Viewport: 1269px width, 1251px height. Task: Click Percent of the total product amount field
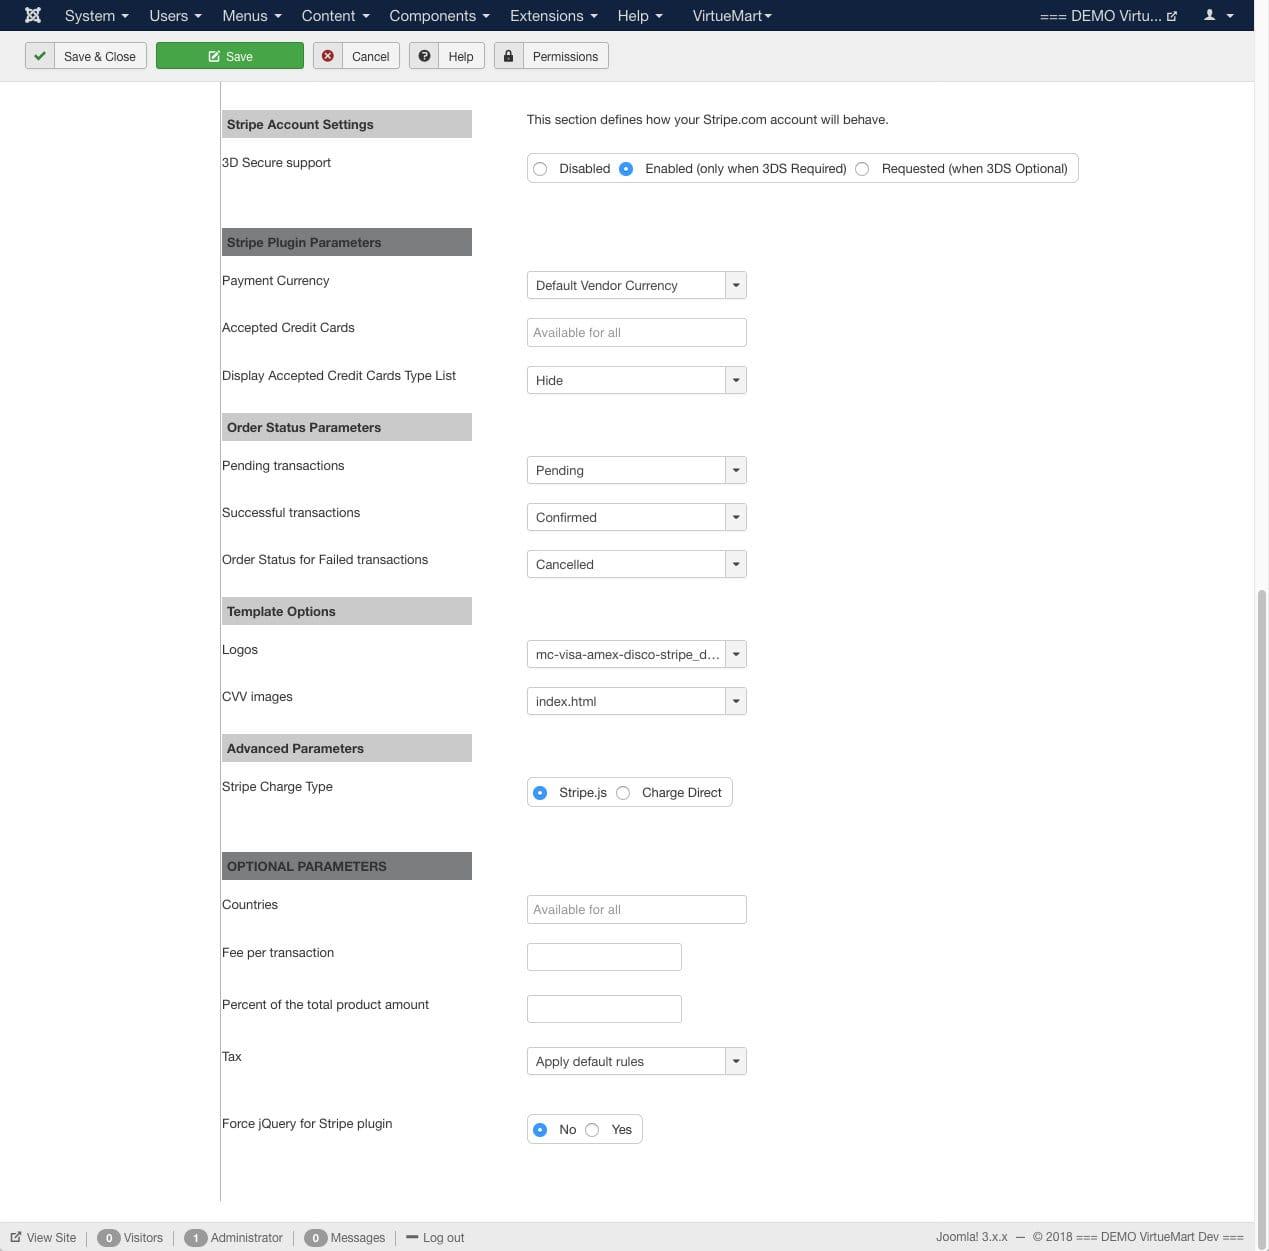[604, 1009]
